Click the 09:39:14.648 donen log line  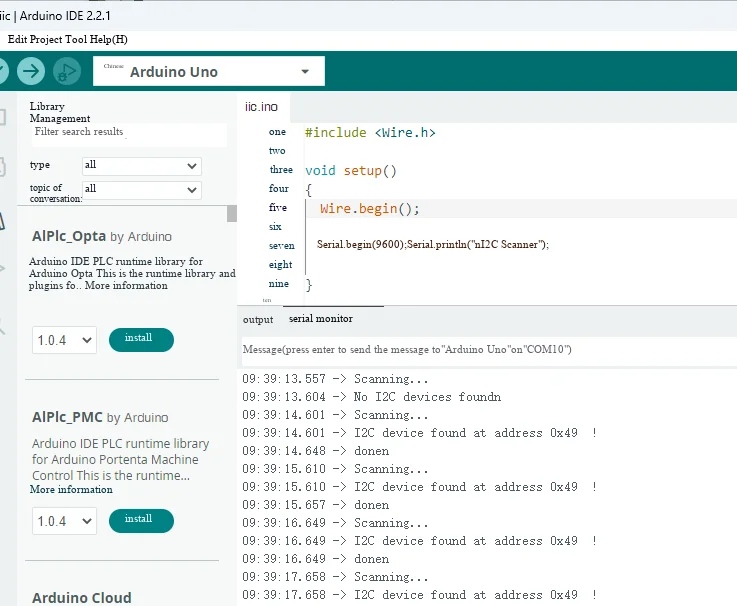pyautogui.click(x=316, y=451)
